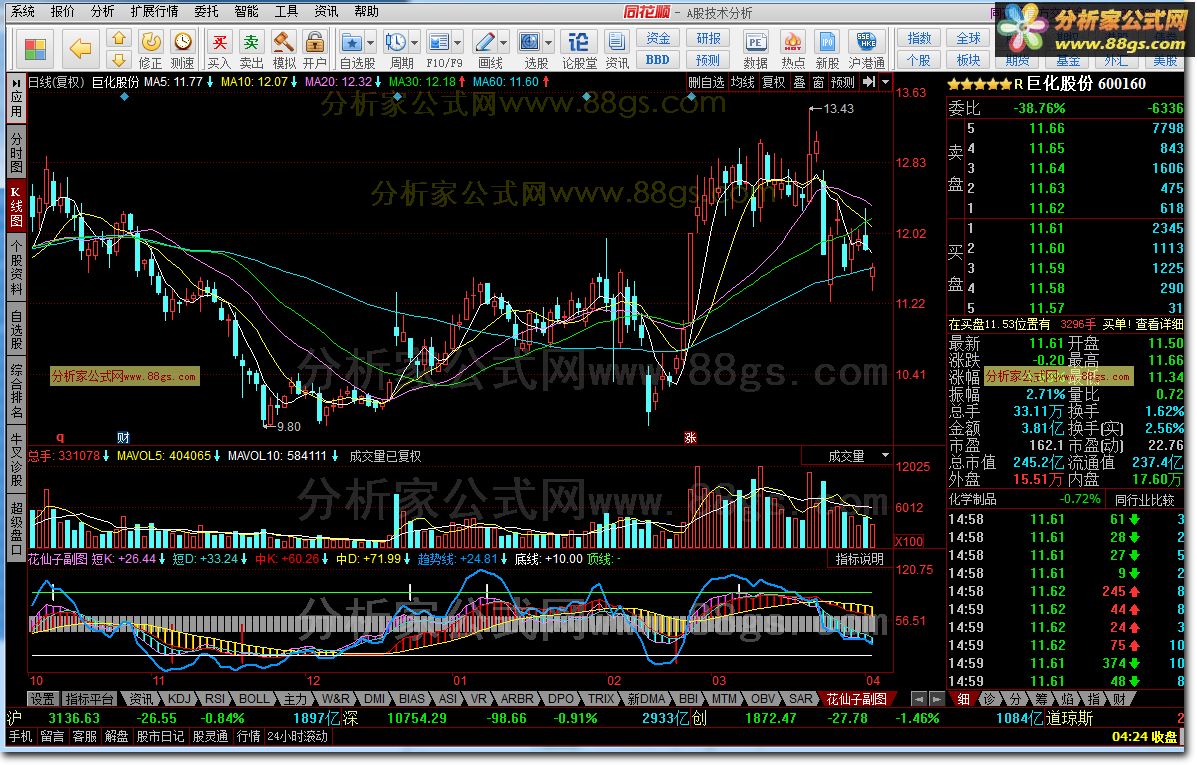Click the colorful home grid icon
The width and height of the screenshot is (1197, 765).
(x=35, y=49)
